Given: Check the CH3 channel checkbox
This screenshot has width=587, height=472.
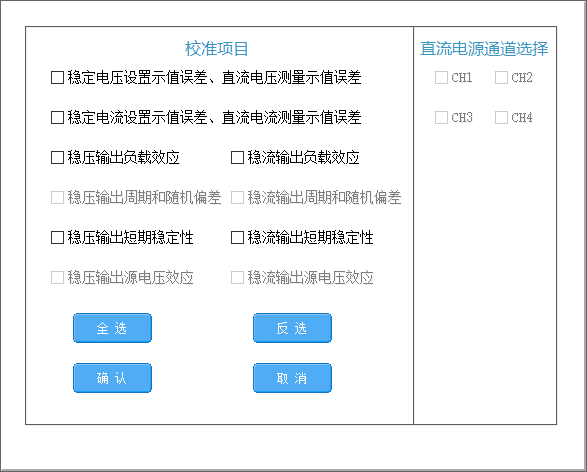Looking at the screenshot, I should tap(441, 118).
